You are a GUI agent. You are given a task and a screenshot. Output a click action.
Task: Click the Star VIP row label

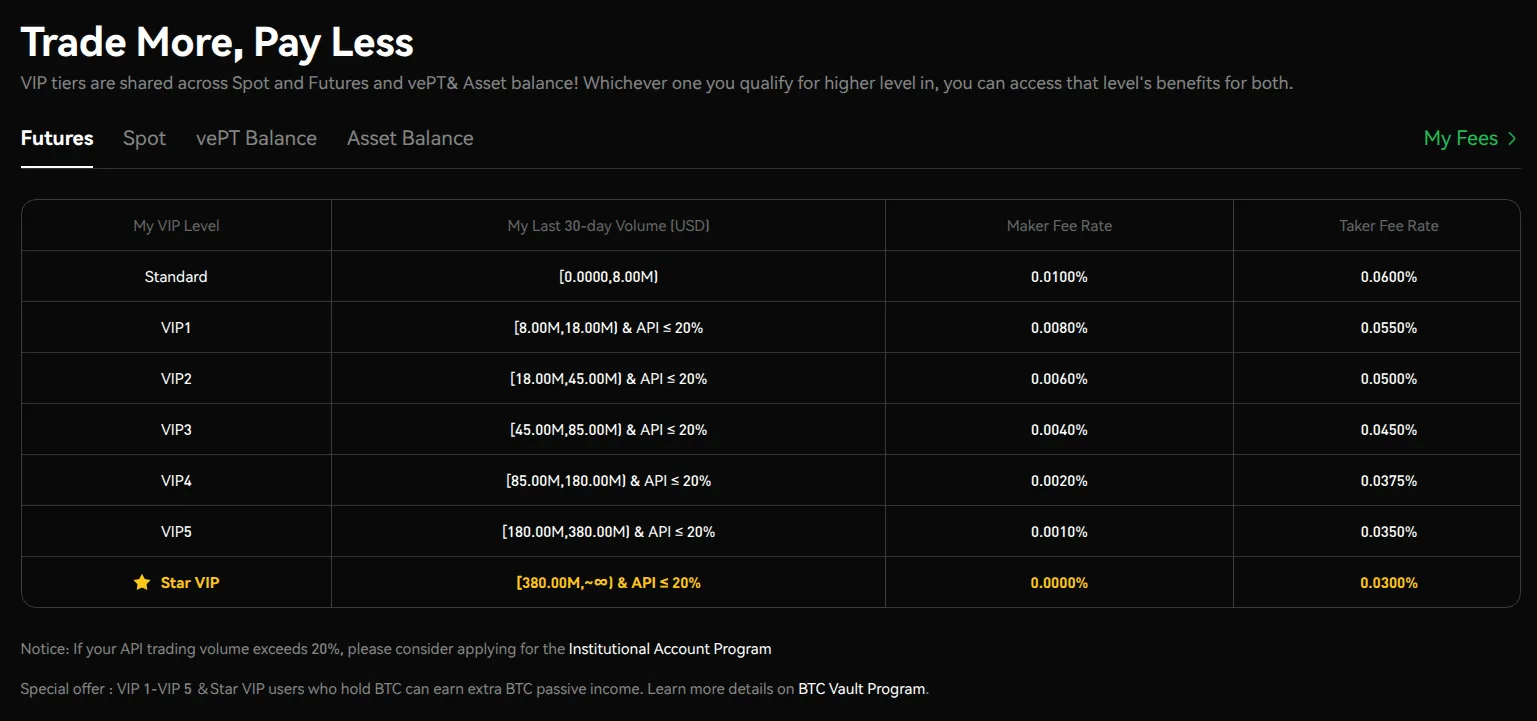tap(189, 582)
